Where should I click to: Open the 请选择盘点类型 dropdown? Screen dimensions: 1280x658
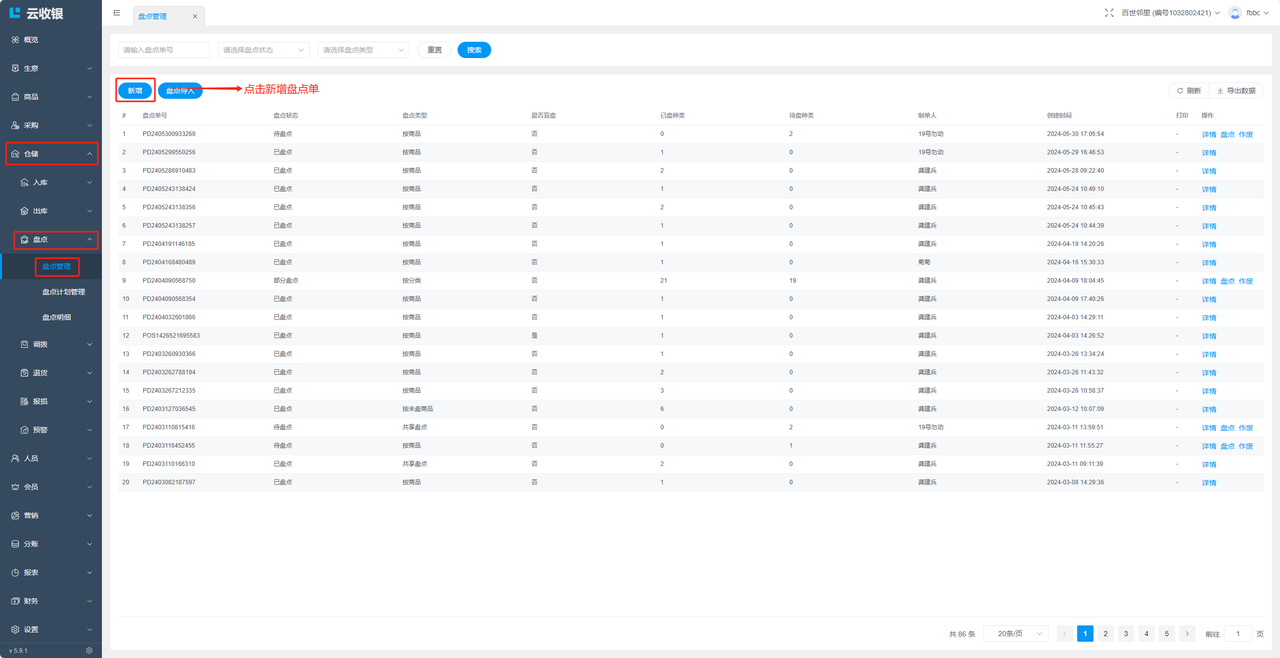tap(363, 50)
